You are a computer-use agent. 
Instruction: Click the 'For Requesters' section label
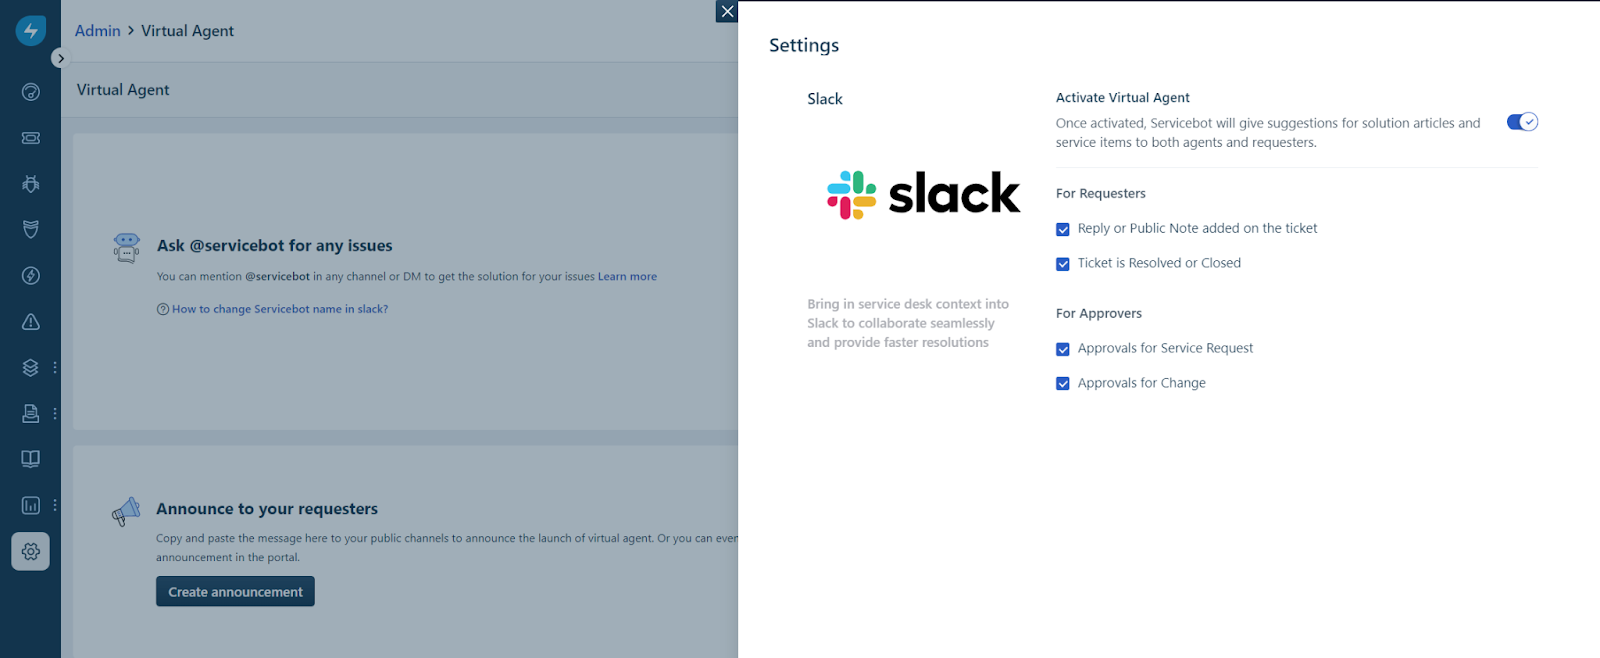[1101, 194]
